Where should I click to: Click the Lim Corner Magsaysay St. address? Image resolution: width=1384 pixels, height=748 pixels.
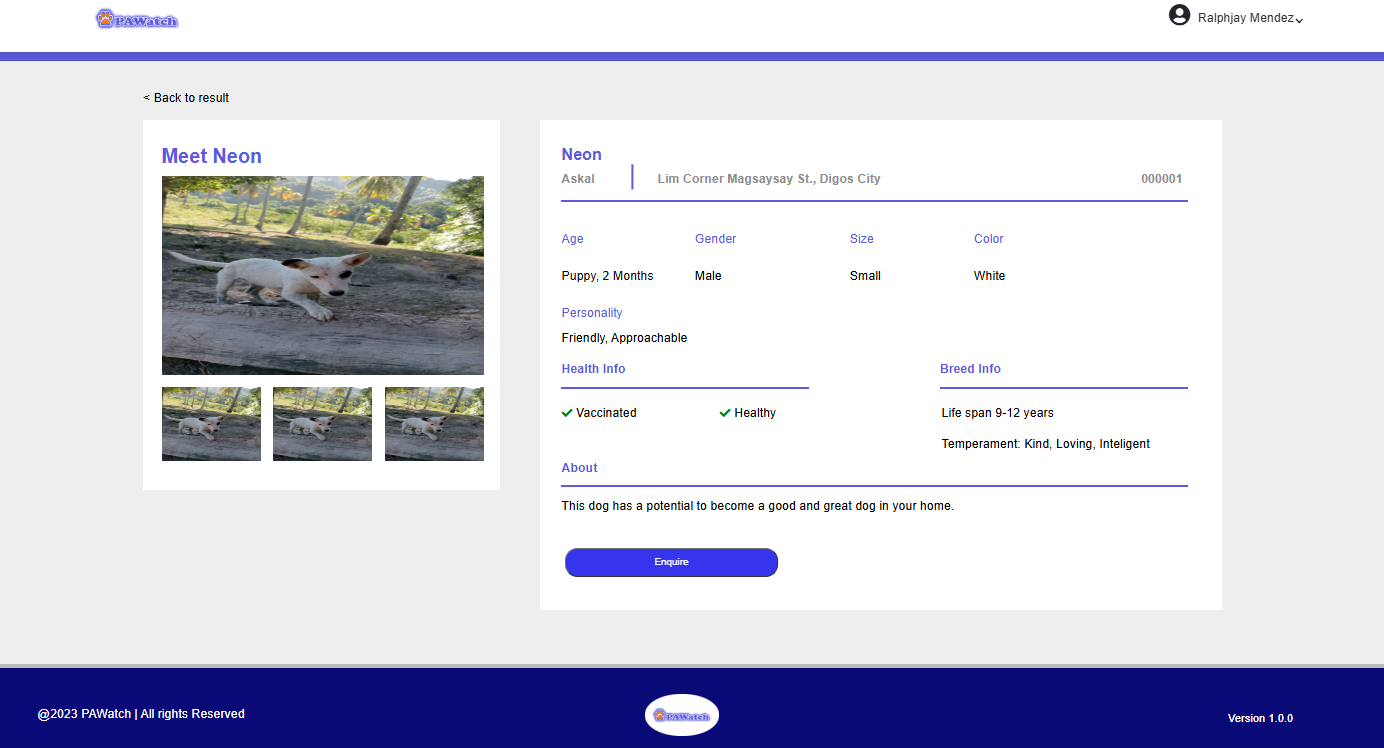point(768,179)
